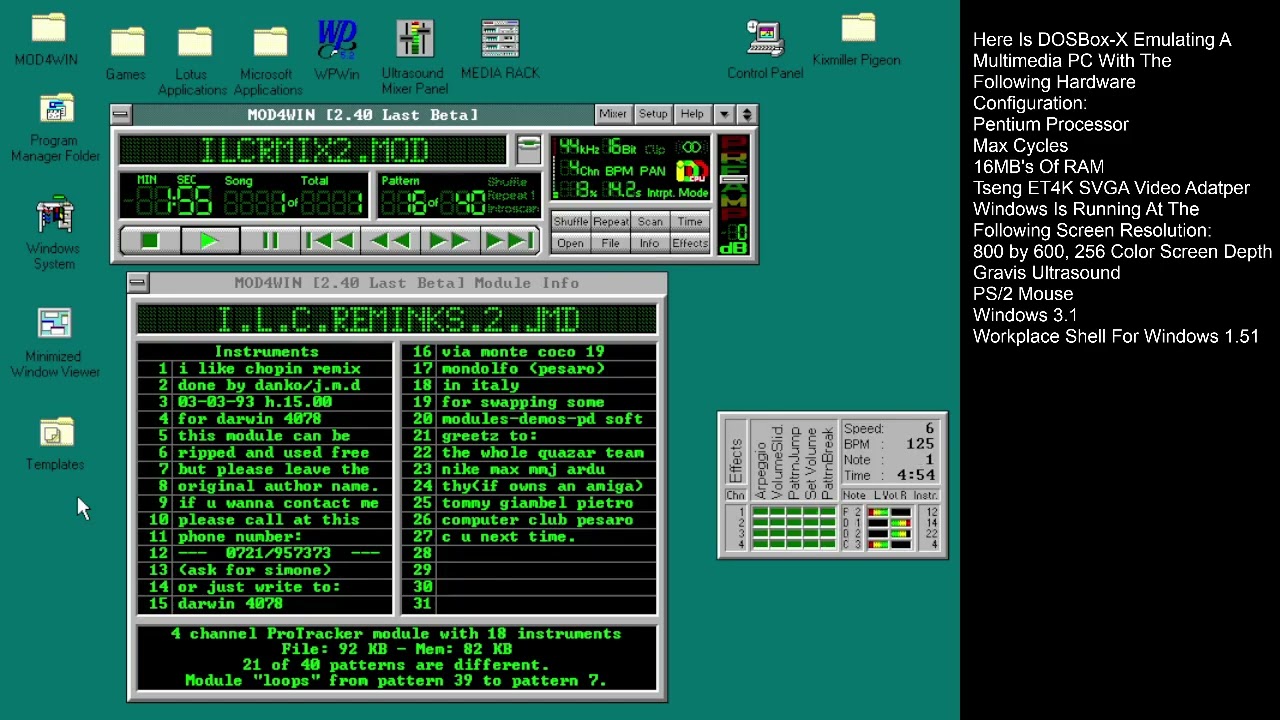This screenshot has height=720, width=1280.
Task: Click the Time 4:54 readout
Action: point(889,476)
